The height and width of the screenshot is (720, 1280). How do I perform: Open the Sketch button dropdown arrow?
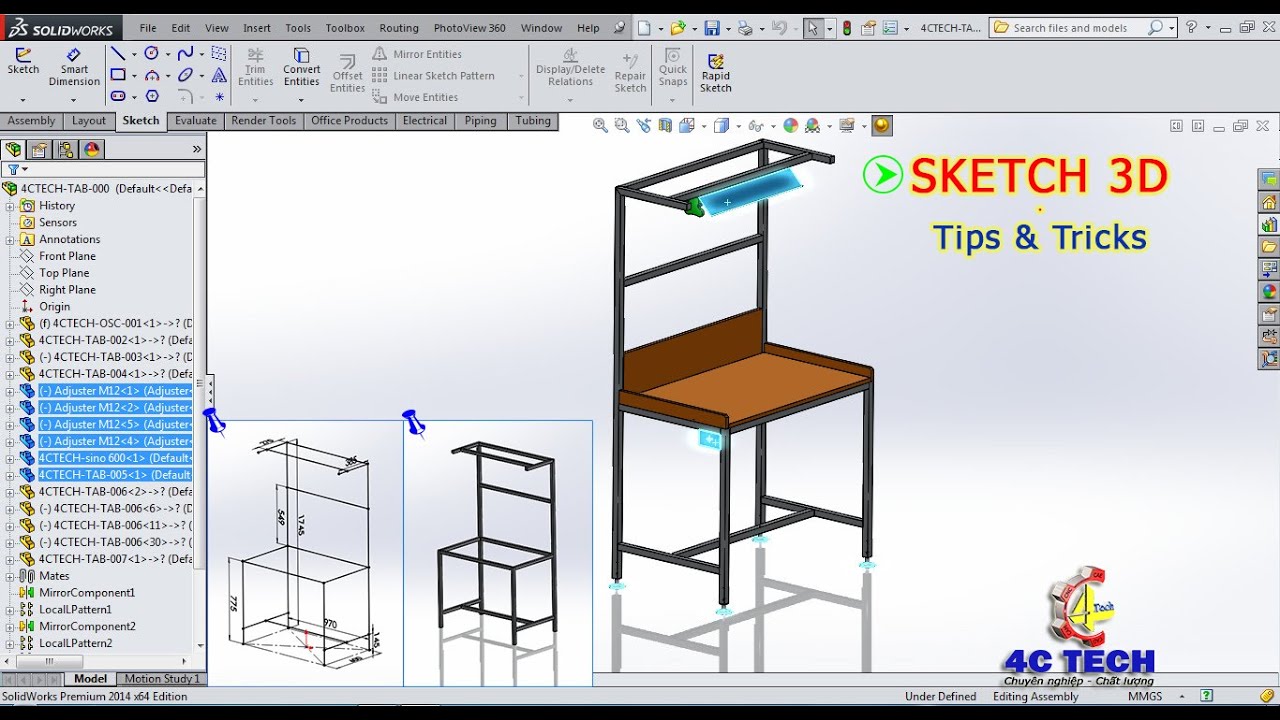(x=23, y=99)
